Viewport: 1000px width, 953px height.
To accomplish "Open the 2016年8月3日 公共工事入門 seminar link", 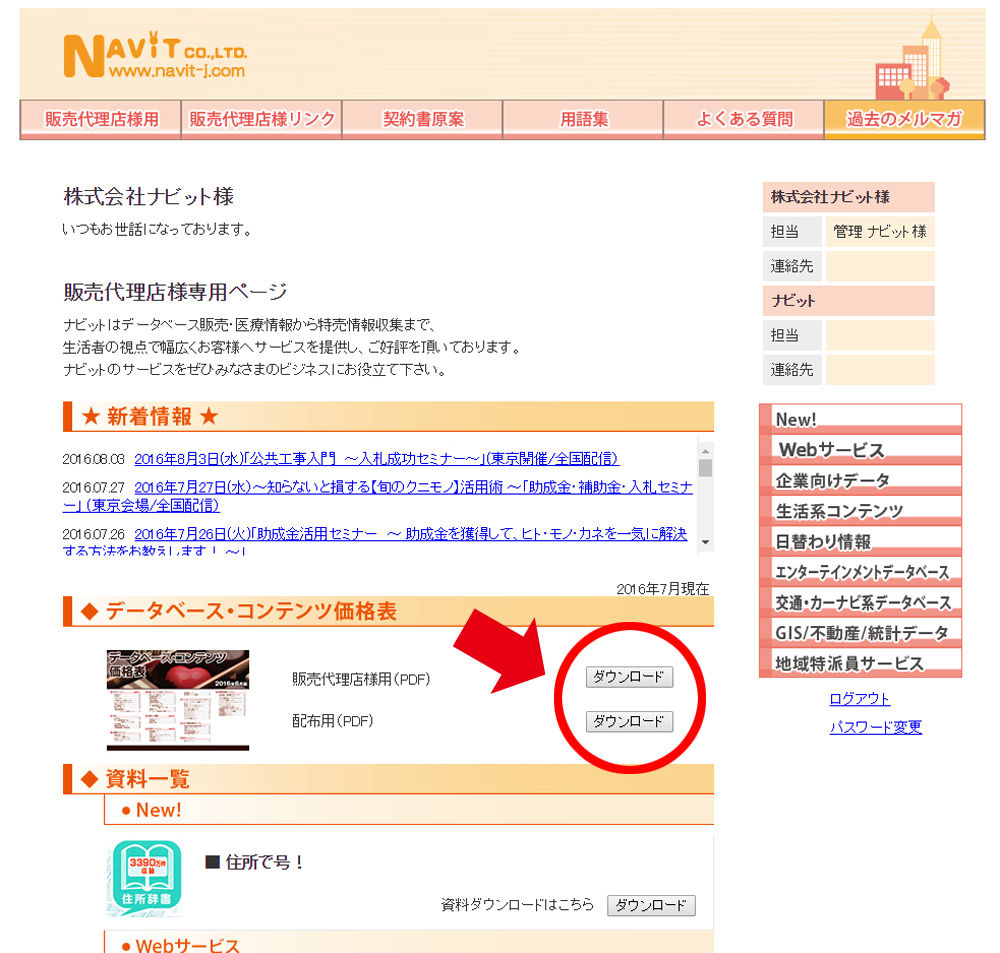I will [x=376, y=459].
